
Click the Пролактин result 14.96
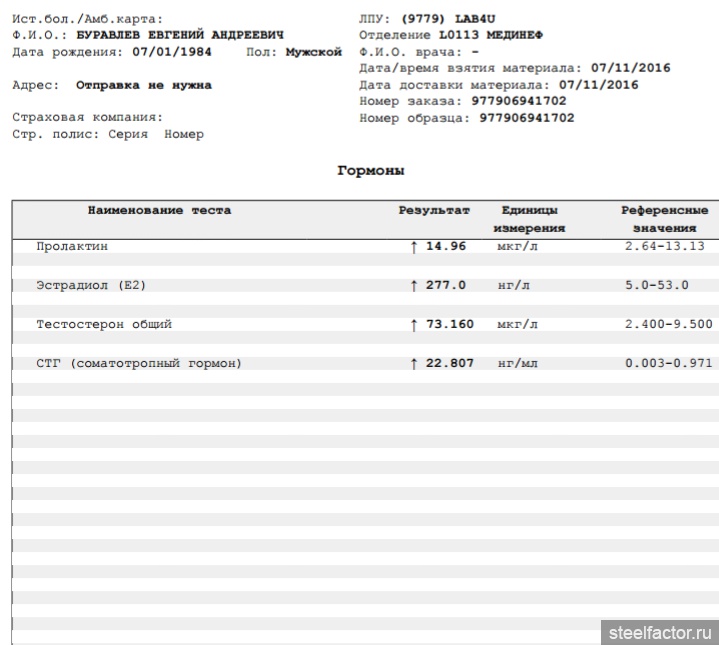446,246
